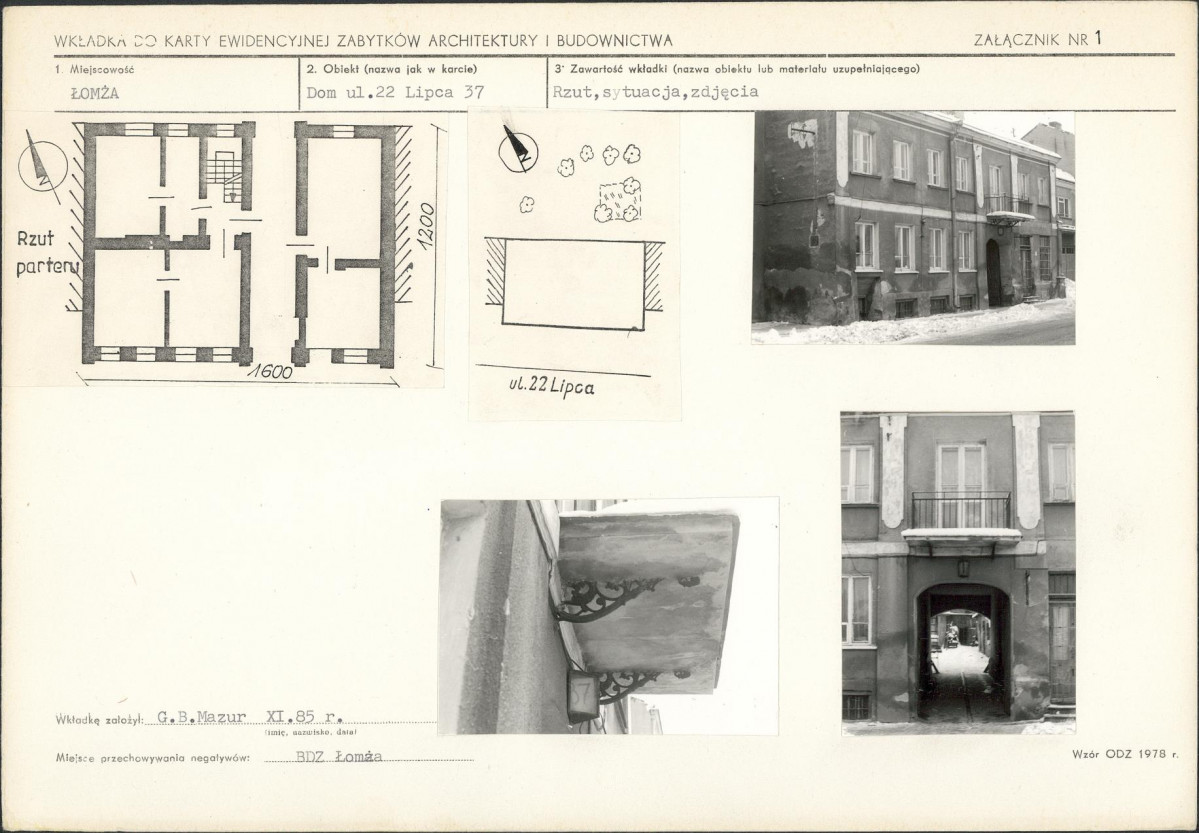Open the gateway and balcony photograph

(x=958, y=574)
